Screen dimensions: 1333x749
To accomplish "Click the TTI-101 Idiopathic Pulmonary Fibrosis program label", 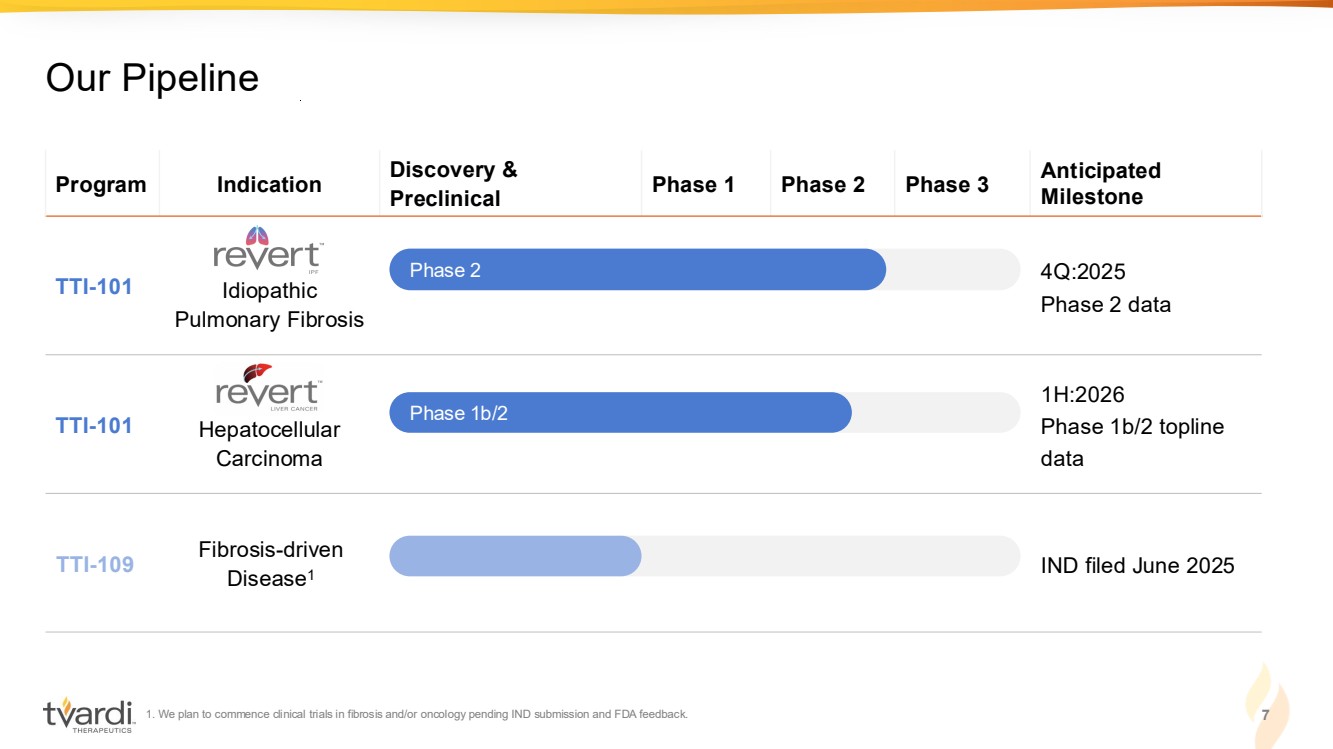I will click(94, 287).
